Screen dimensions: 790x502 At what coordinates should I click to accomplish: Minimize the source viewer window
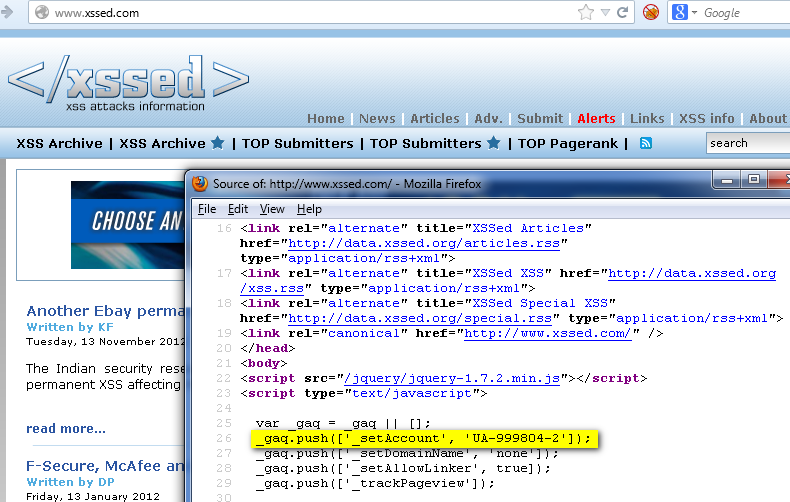(x=727, y=180)
